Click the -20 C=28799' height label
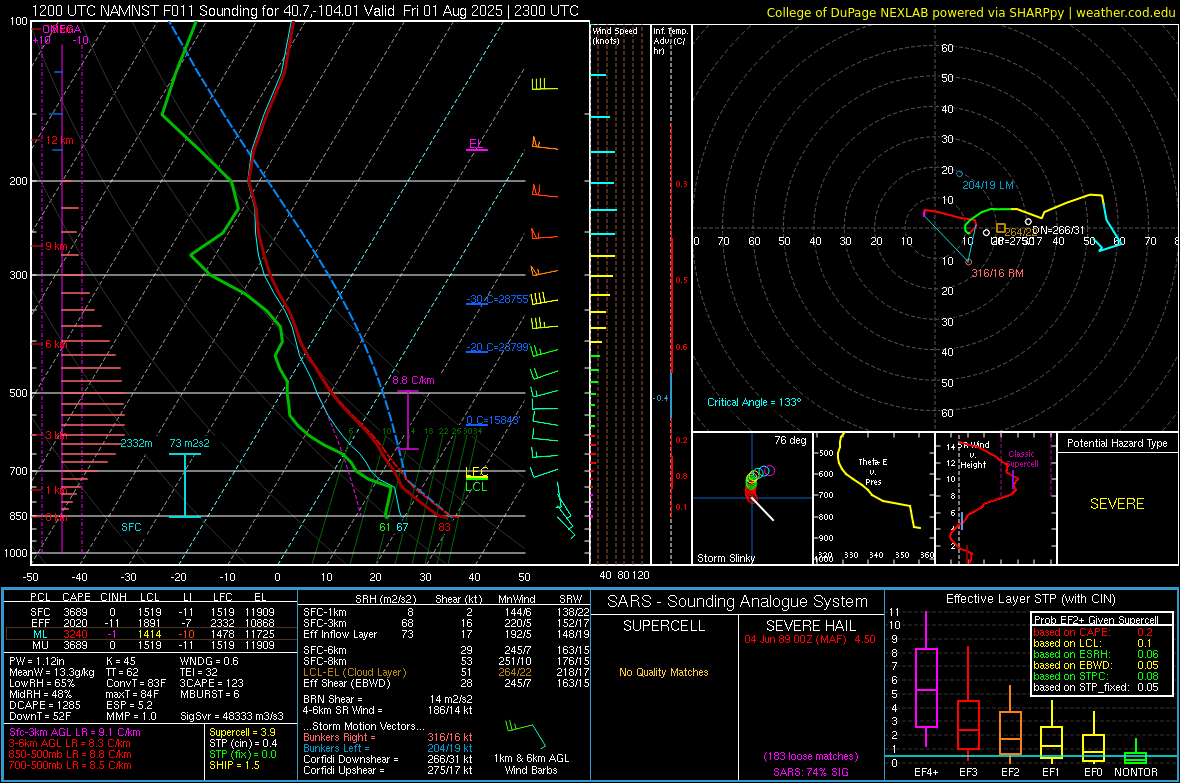 497,347
